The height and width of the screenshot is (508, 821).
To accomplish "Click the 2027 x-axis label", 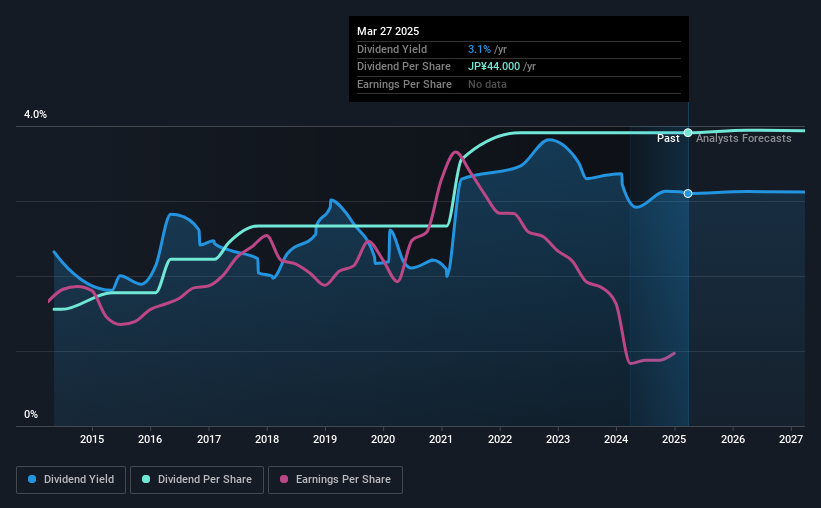I will coord(791,439).
